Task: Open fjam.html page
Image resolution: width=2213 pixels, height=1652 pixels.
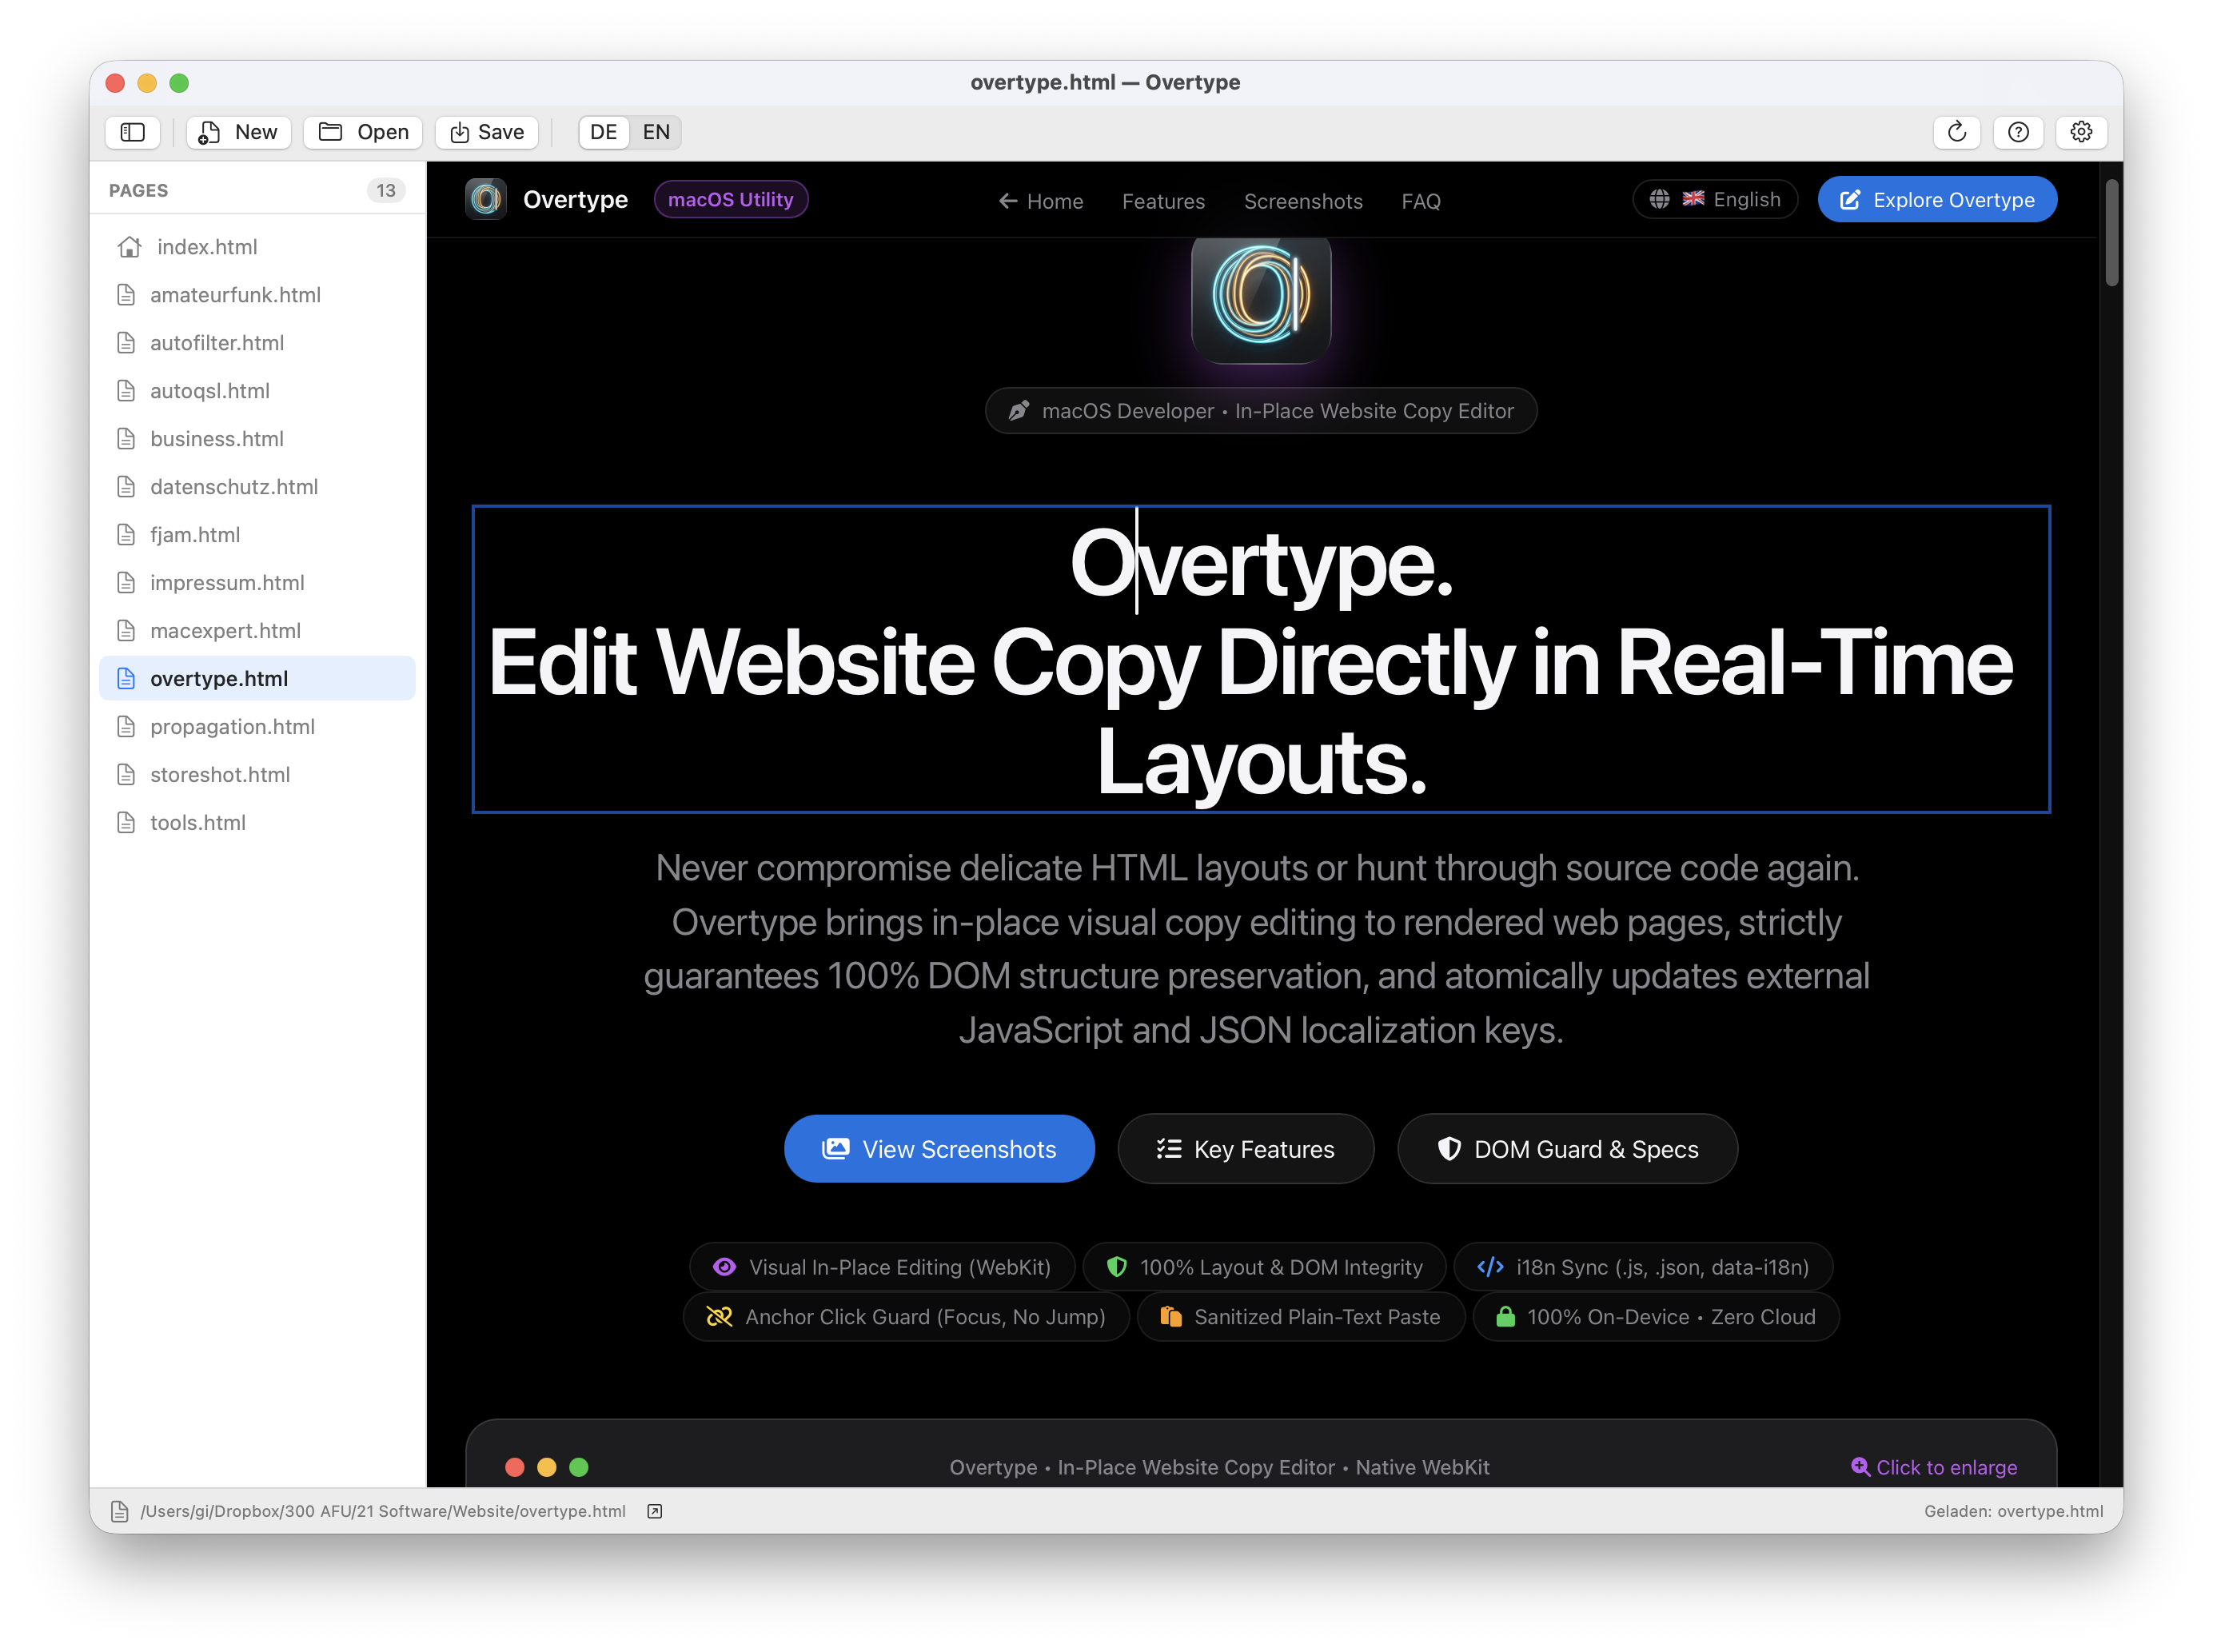Action: [257, 535]
